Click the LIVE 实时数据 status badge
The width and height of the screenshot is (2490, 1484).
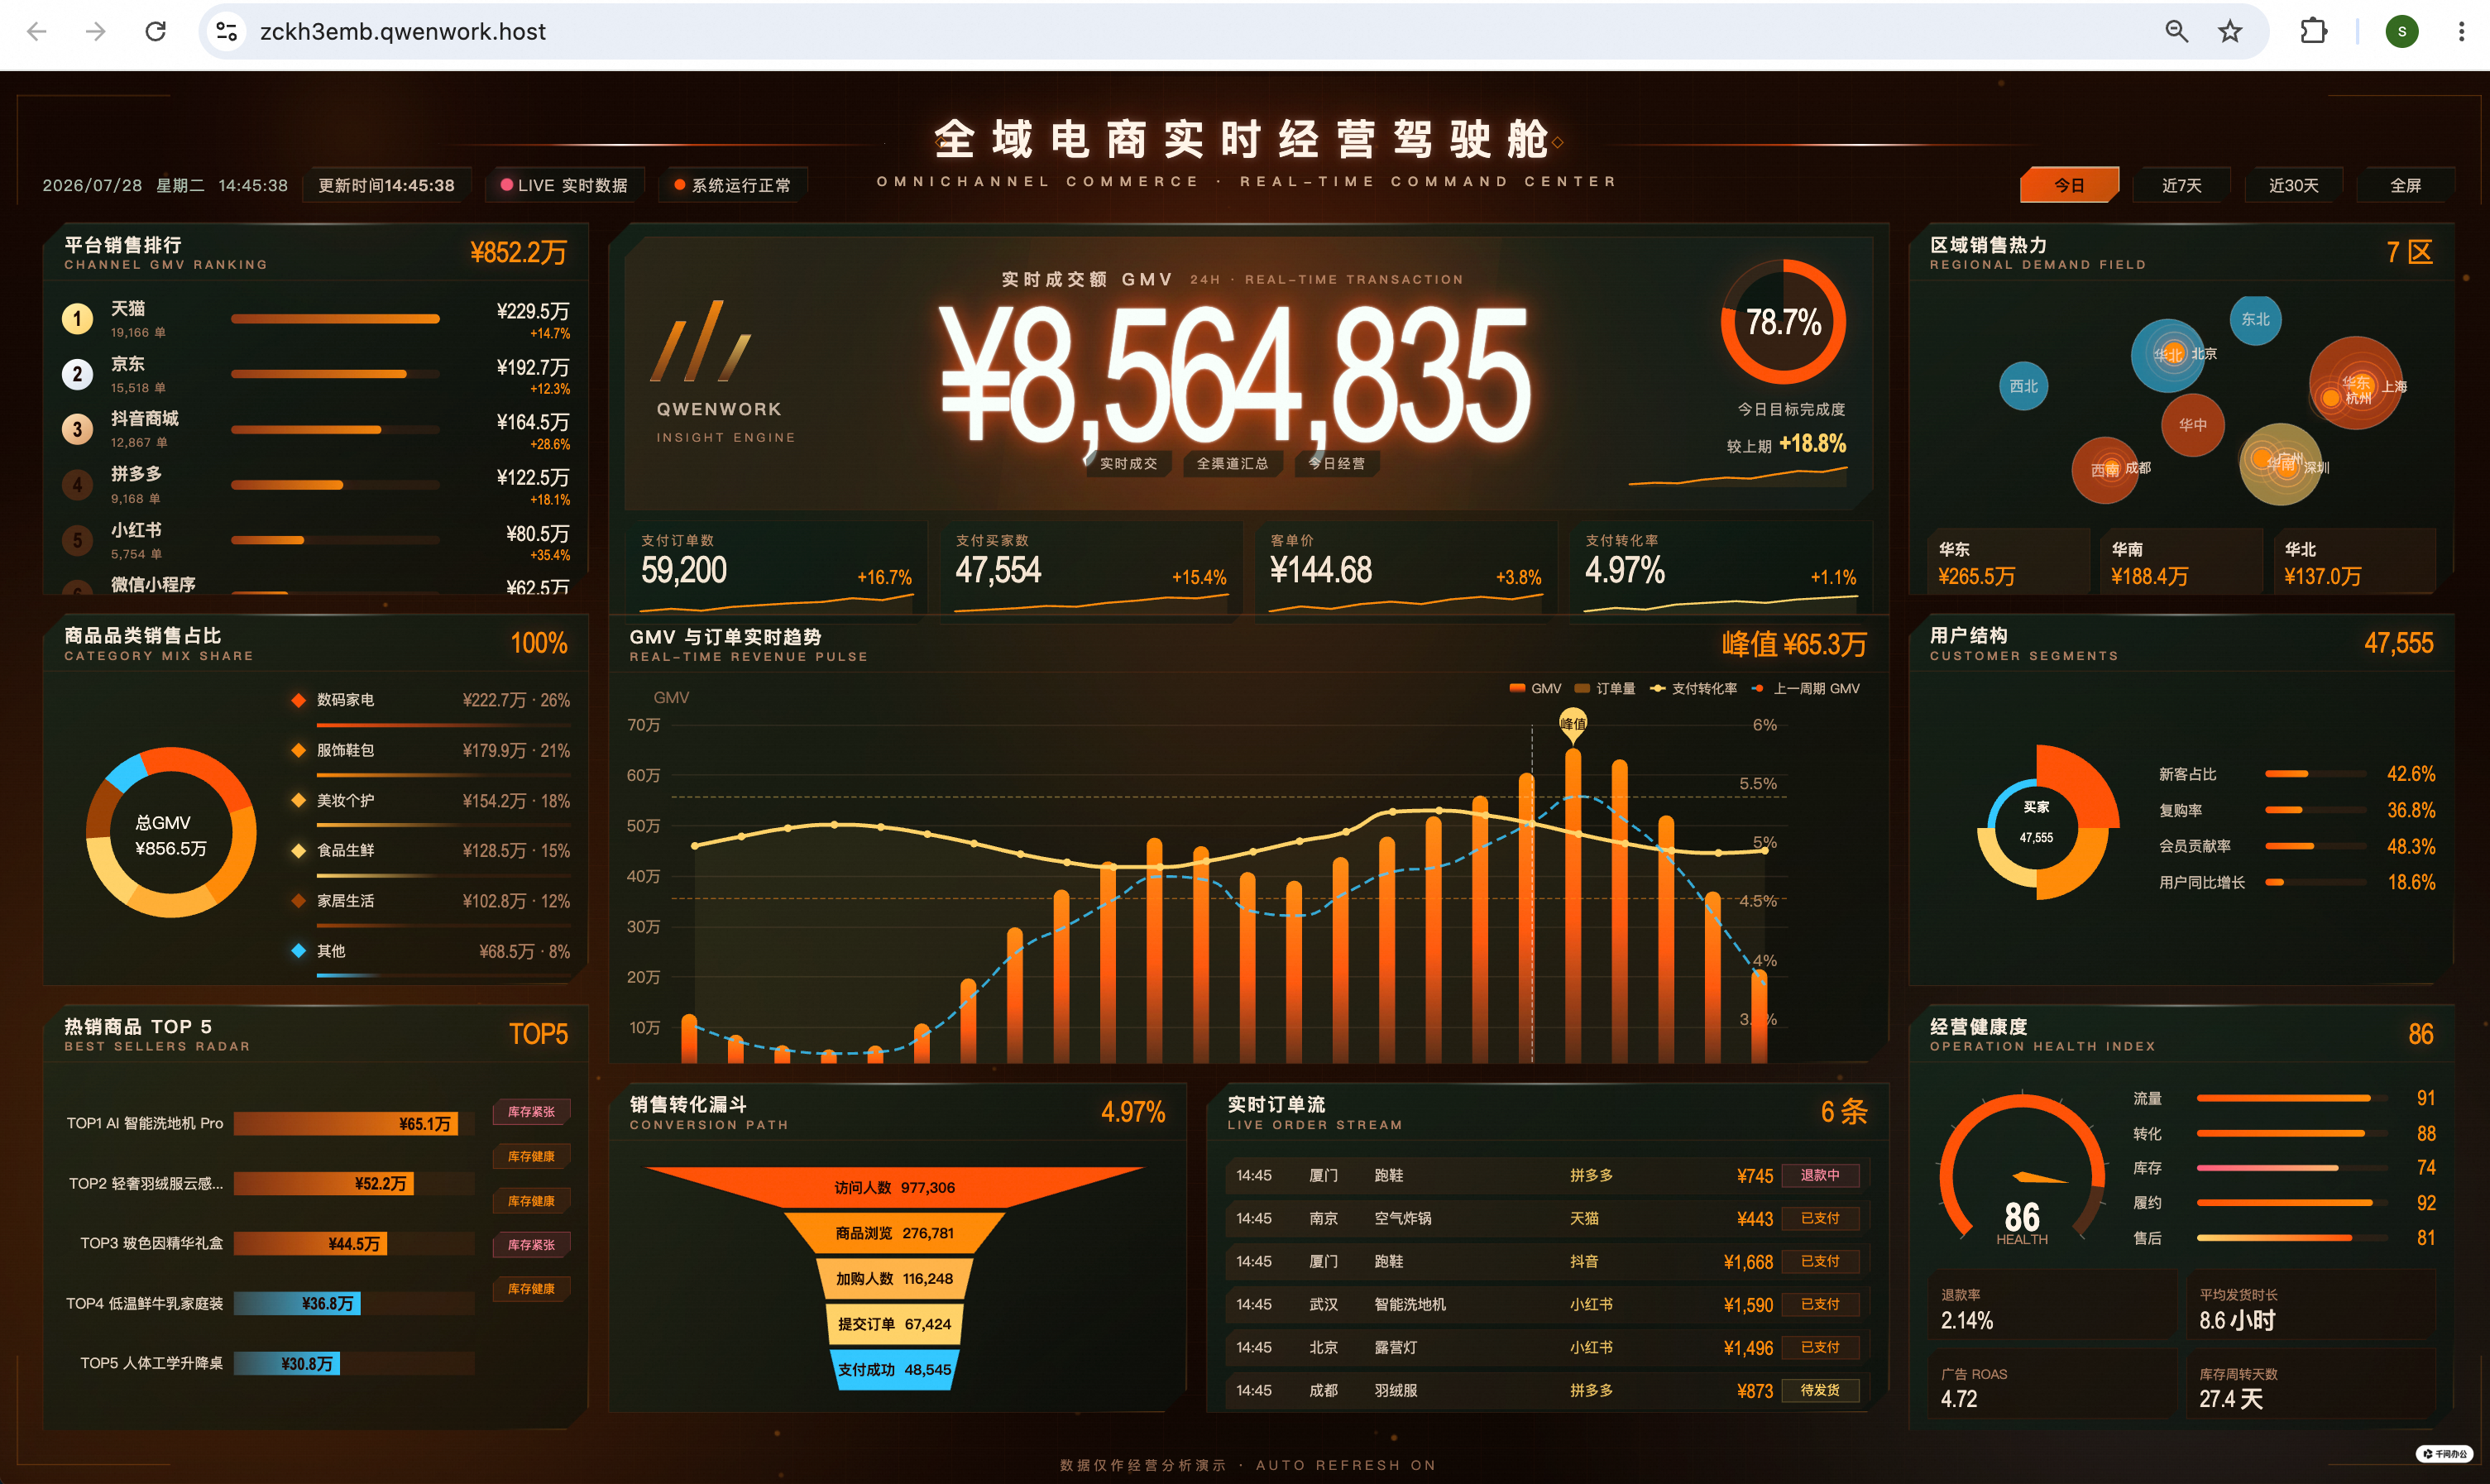click(564, 185)
